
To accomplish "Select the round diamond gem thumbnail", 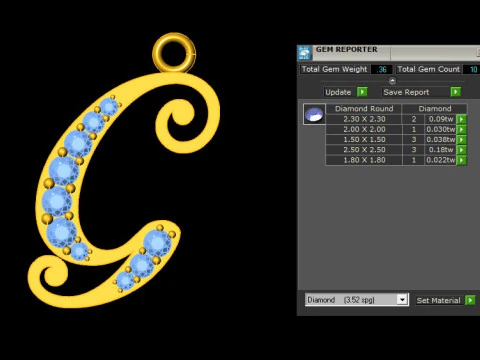I will (x=314, y=114).
